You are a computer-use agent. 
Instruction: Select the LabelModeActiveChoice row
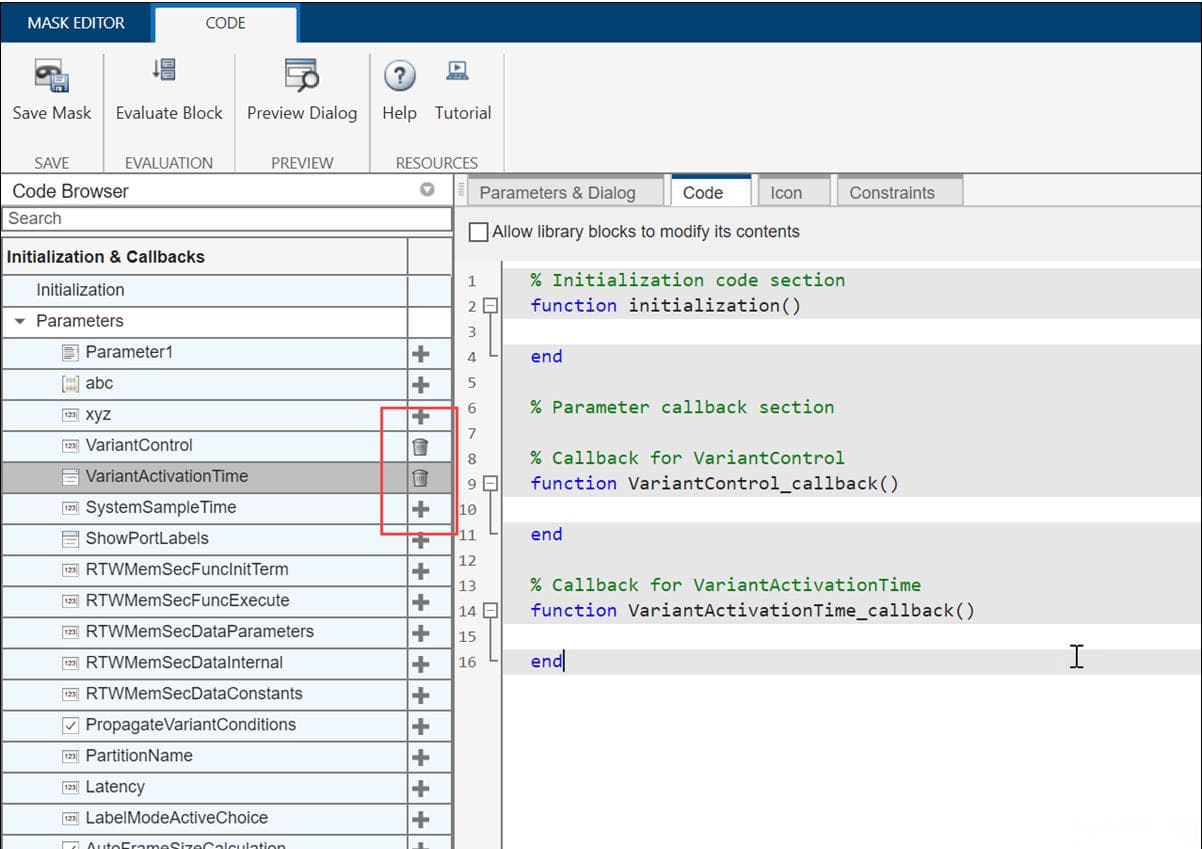(205, 817)
